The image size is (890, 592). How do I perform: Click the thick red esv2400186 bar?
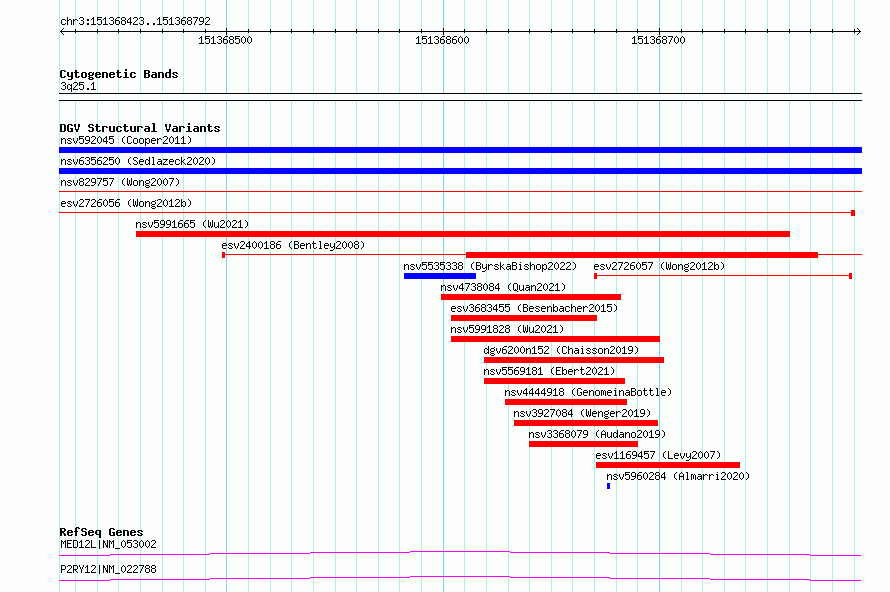coord(642,255)
